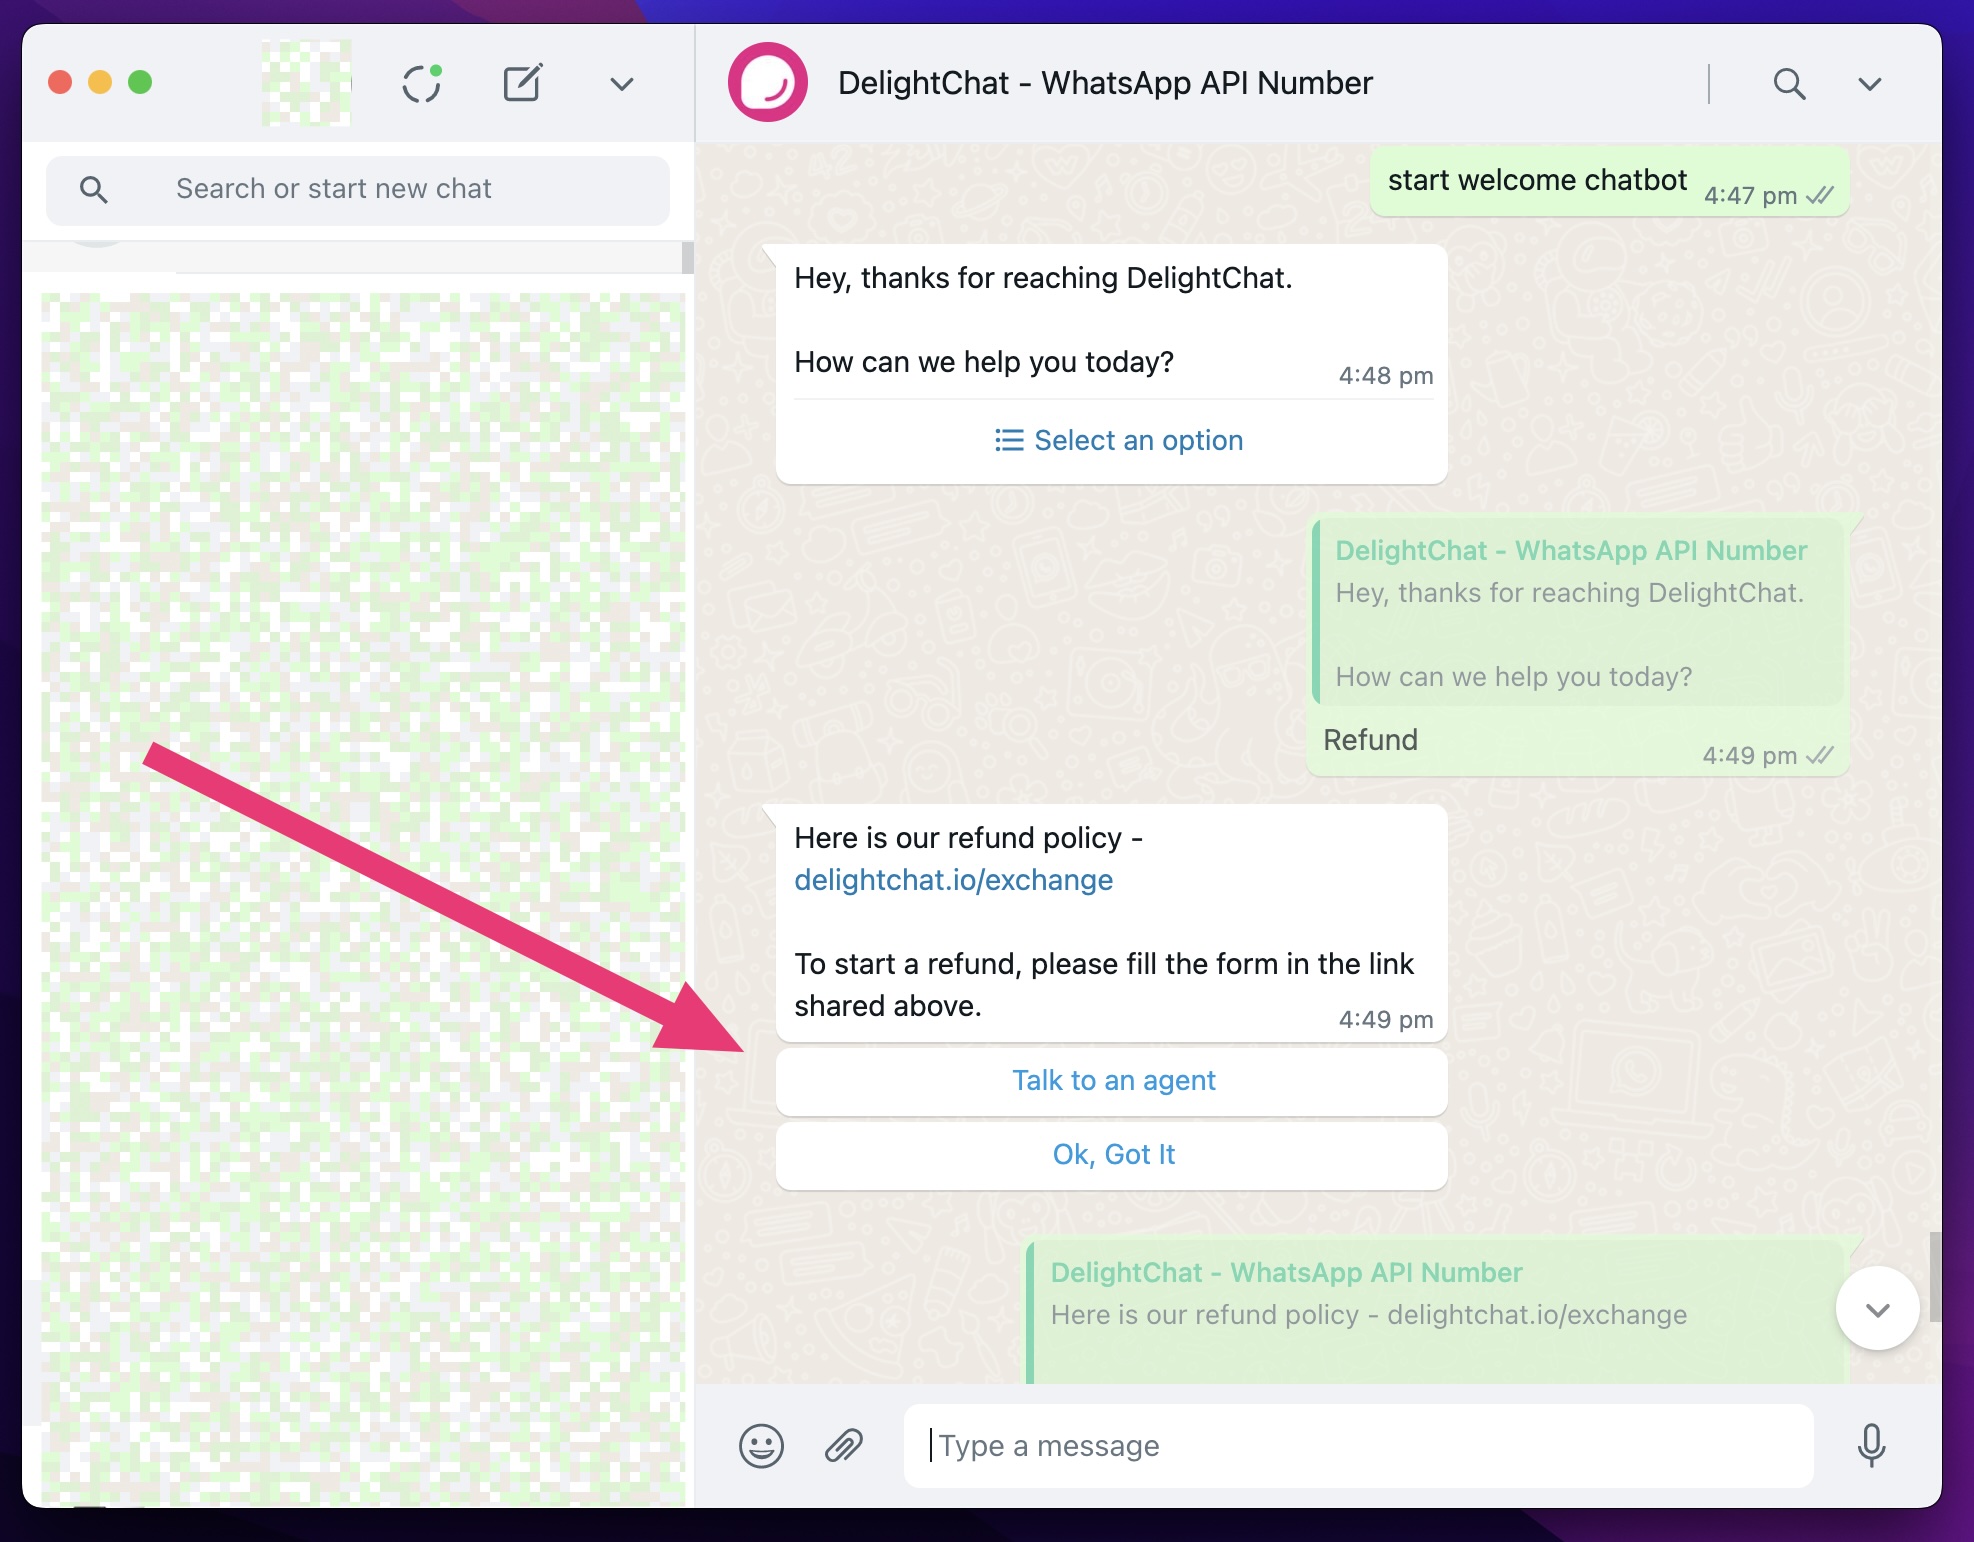Screen dimensions: 1974x1542
Task: Open the delightchat.io/exchange link
Action: click(x=953, y=880)
